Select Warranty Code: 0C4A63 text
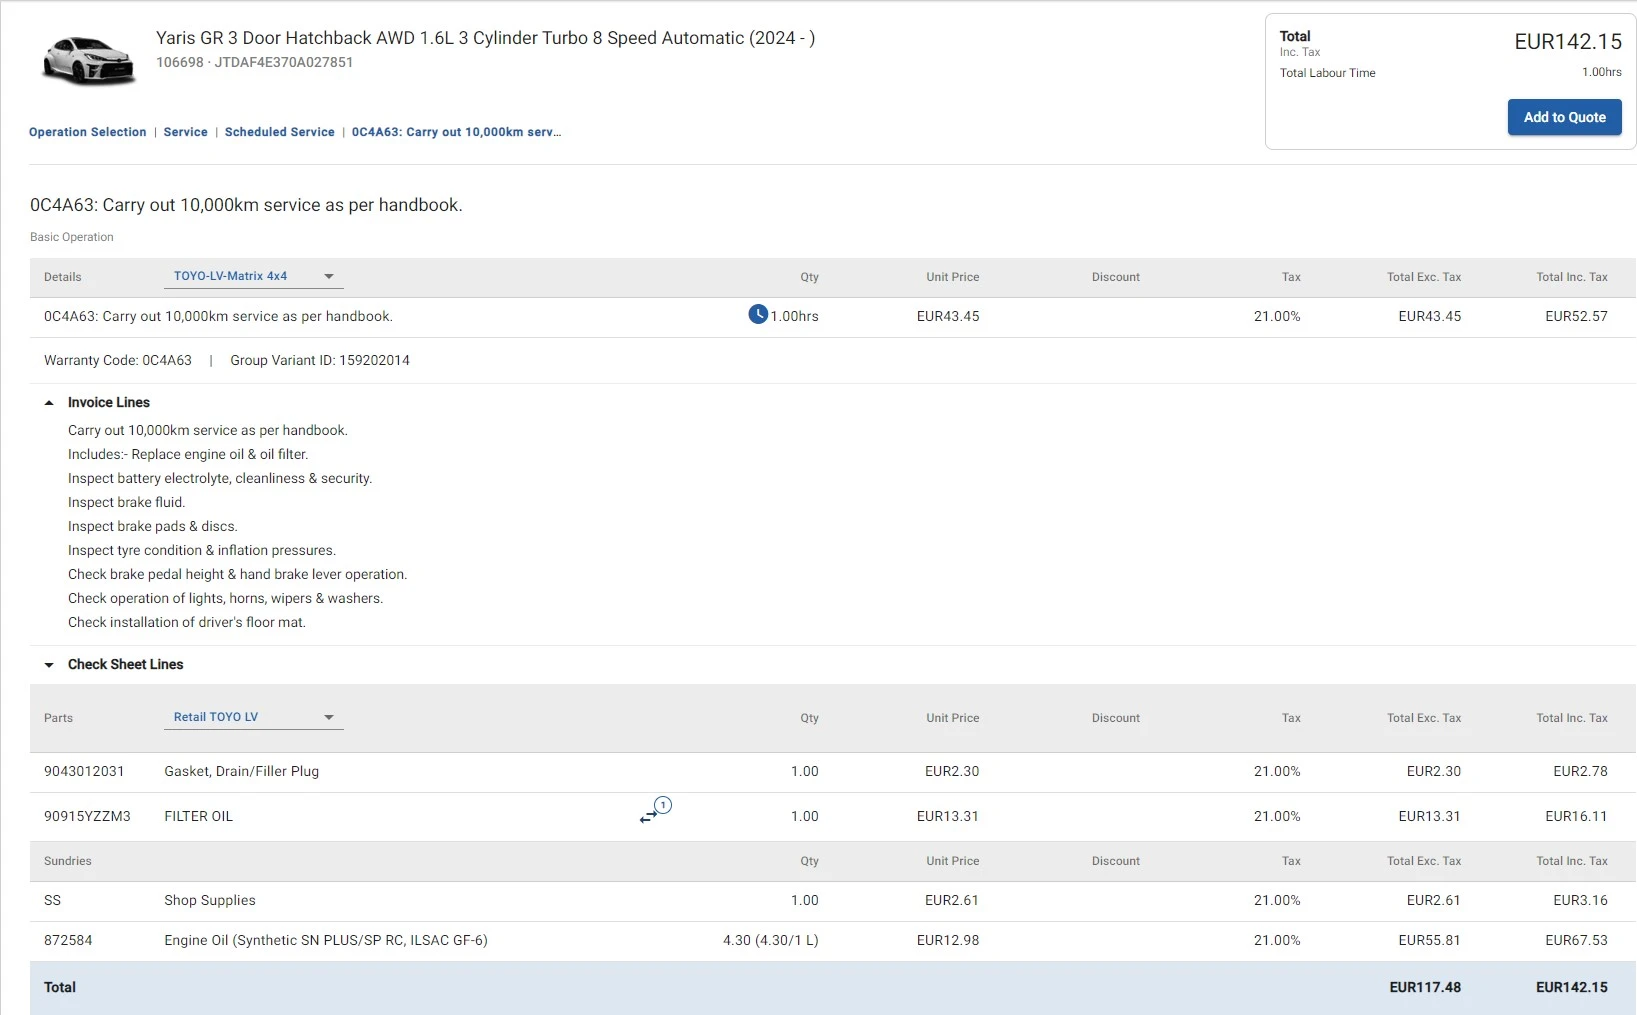This screenshot has width=1637, height=1015. 118,360
